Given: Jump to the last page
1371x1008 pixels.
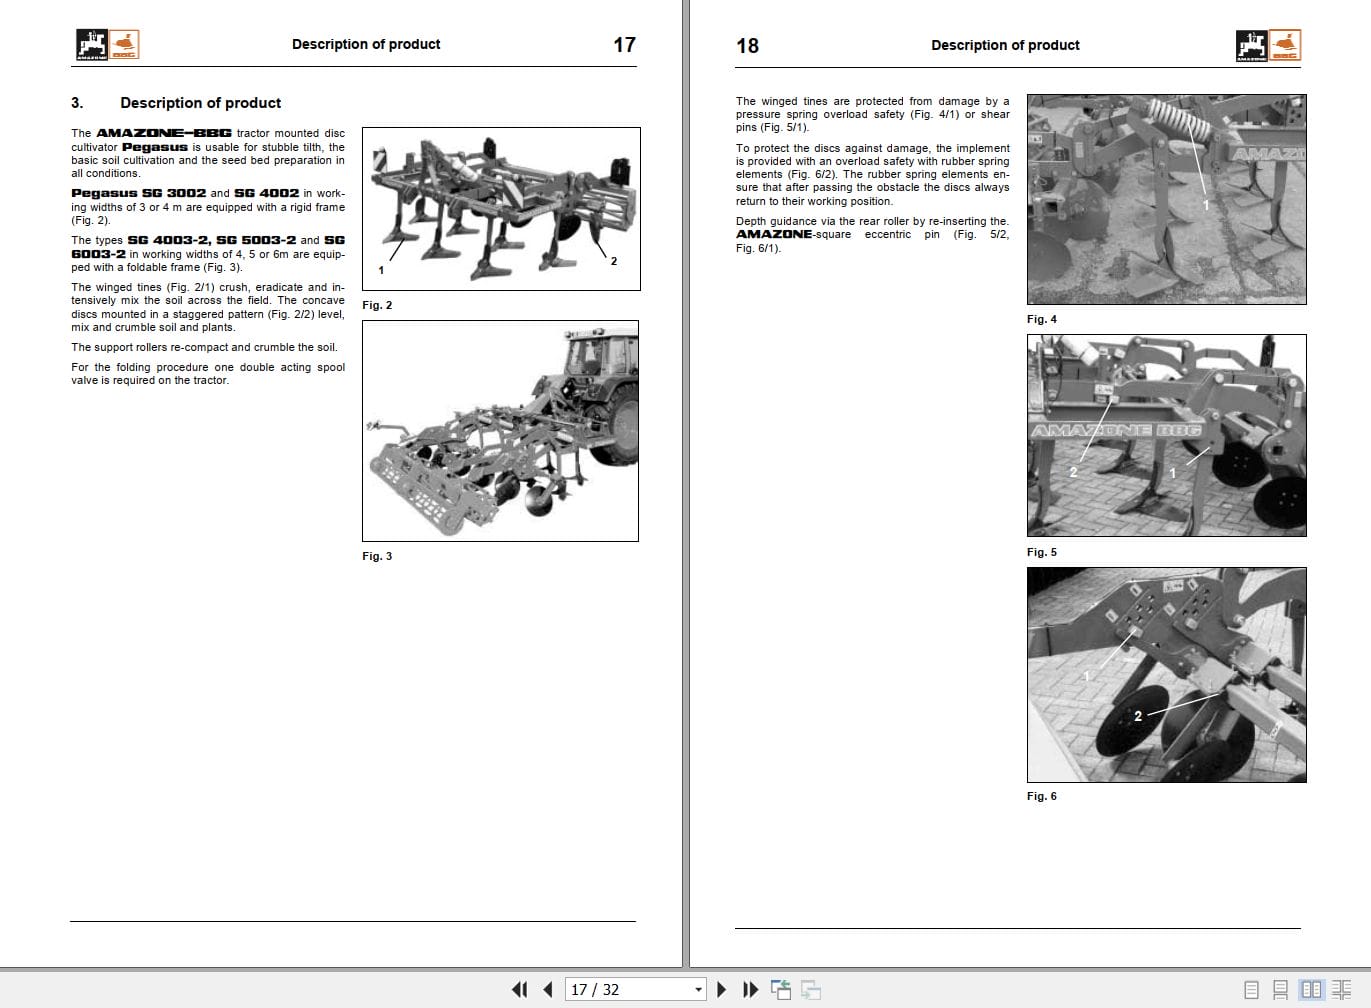Looking at the screenshot, I should click(x=751, y=990).
